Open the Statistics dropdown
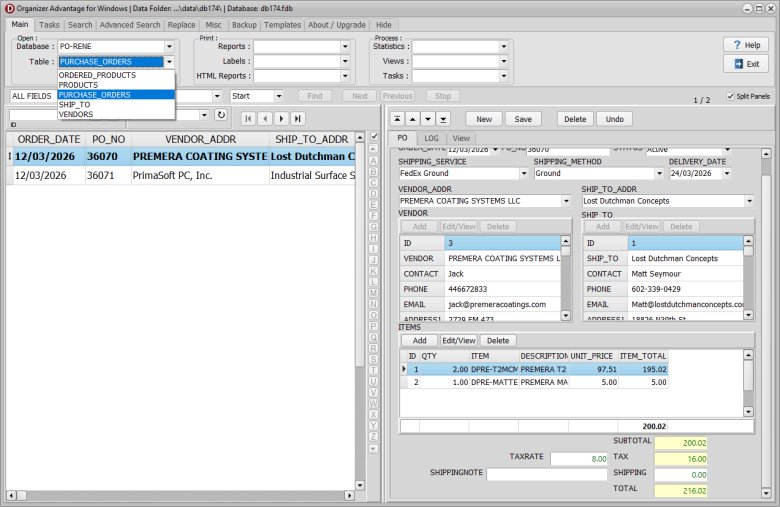The image size is (780, 507). [503, 47]
